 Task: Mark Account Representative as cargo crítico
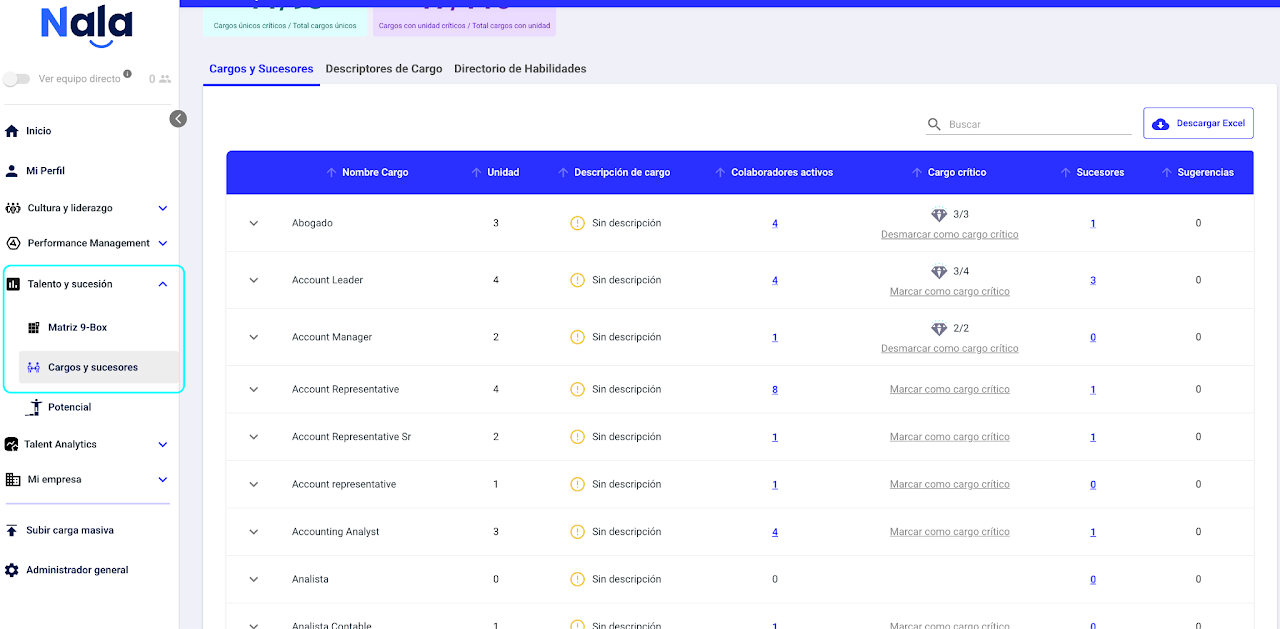coord(949,390)
